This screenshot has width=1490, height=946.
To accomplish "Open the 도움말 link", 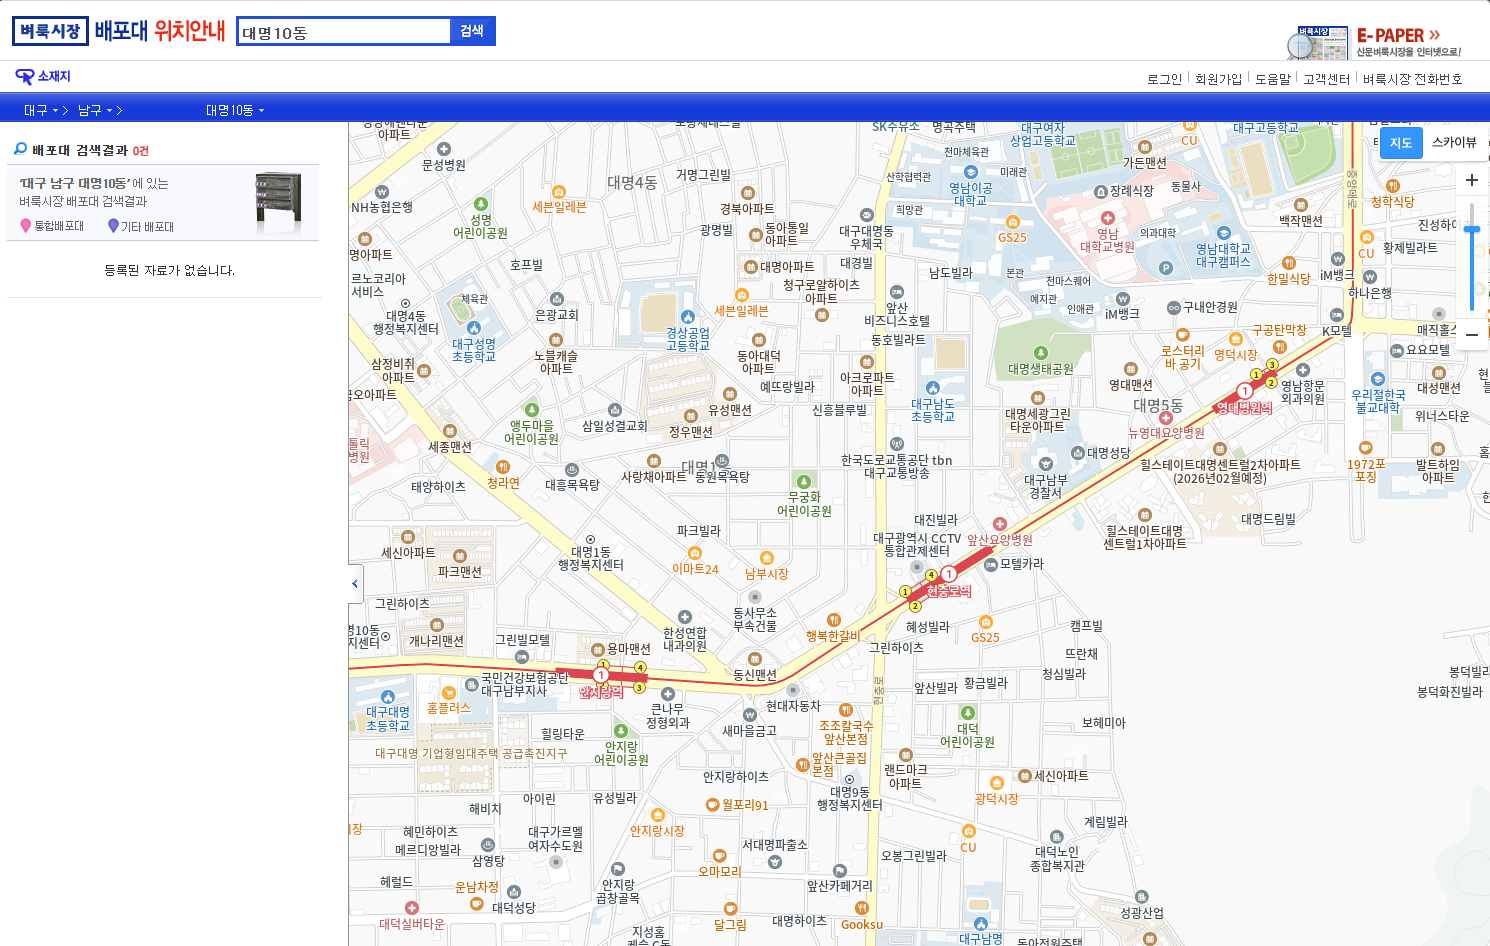I will pyautogui.click(x=1273, y=79).
